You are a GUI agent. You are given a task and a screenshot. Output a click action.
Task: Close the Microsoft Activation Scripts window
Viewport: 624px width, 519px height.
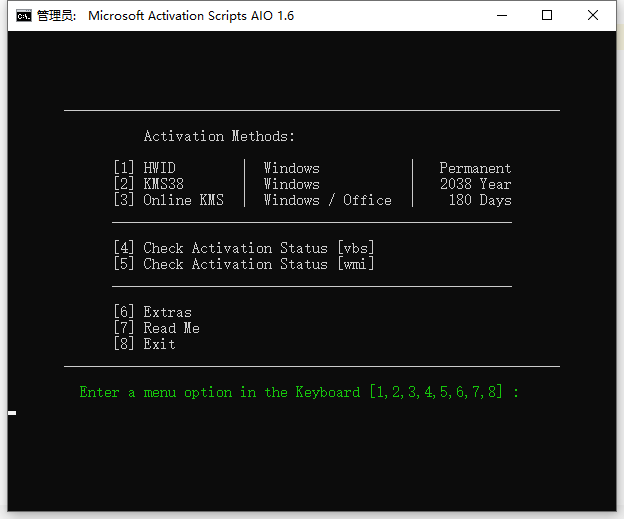pos(593,16)
